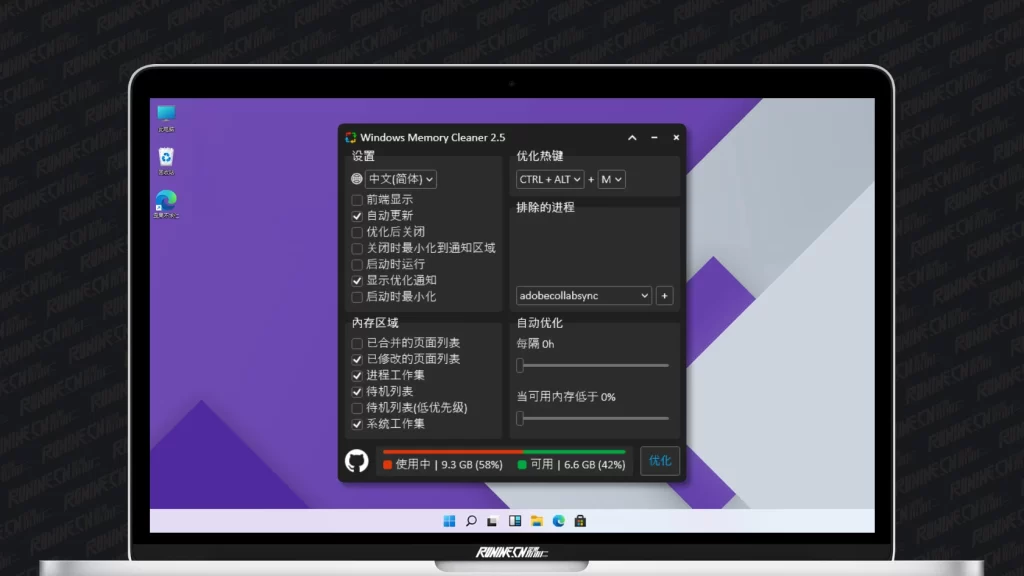Open the hotkey letter M dropdown
This screenshot has width=1024, height=576.
coord(611,180)
